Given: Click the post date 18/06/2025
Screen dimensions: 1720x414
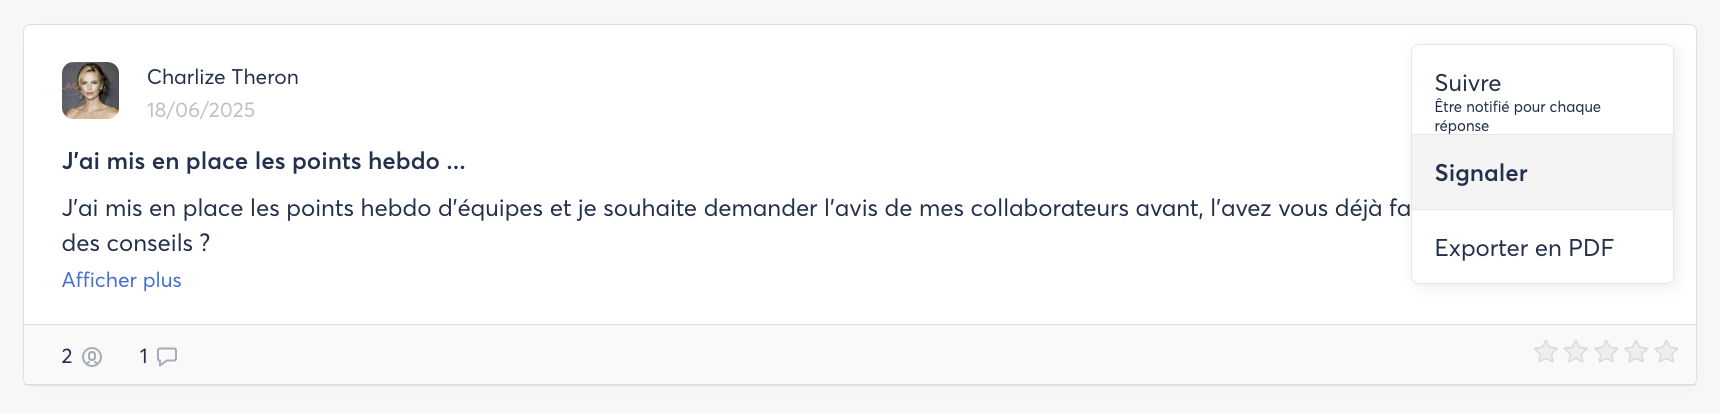Looking at the screenshot, I should [x=200, y=110].
